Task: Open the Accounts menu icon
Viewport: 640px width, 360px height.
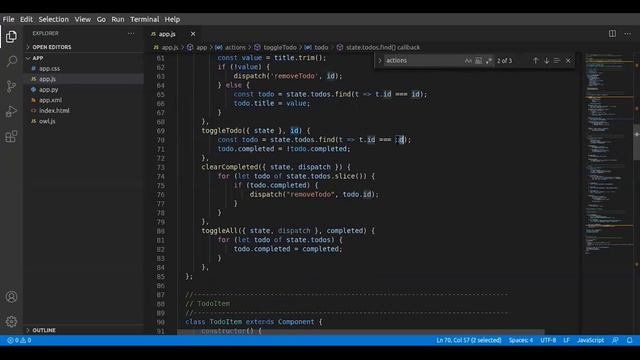Action: [x=11, y=297]
